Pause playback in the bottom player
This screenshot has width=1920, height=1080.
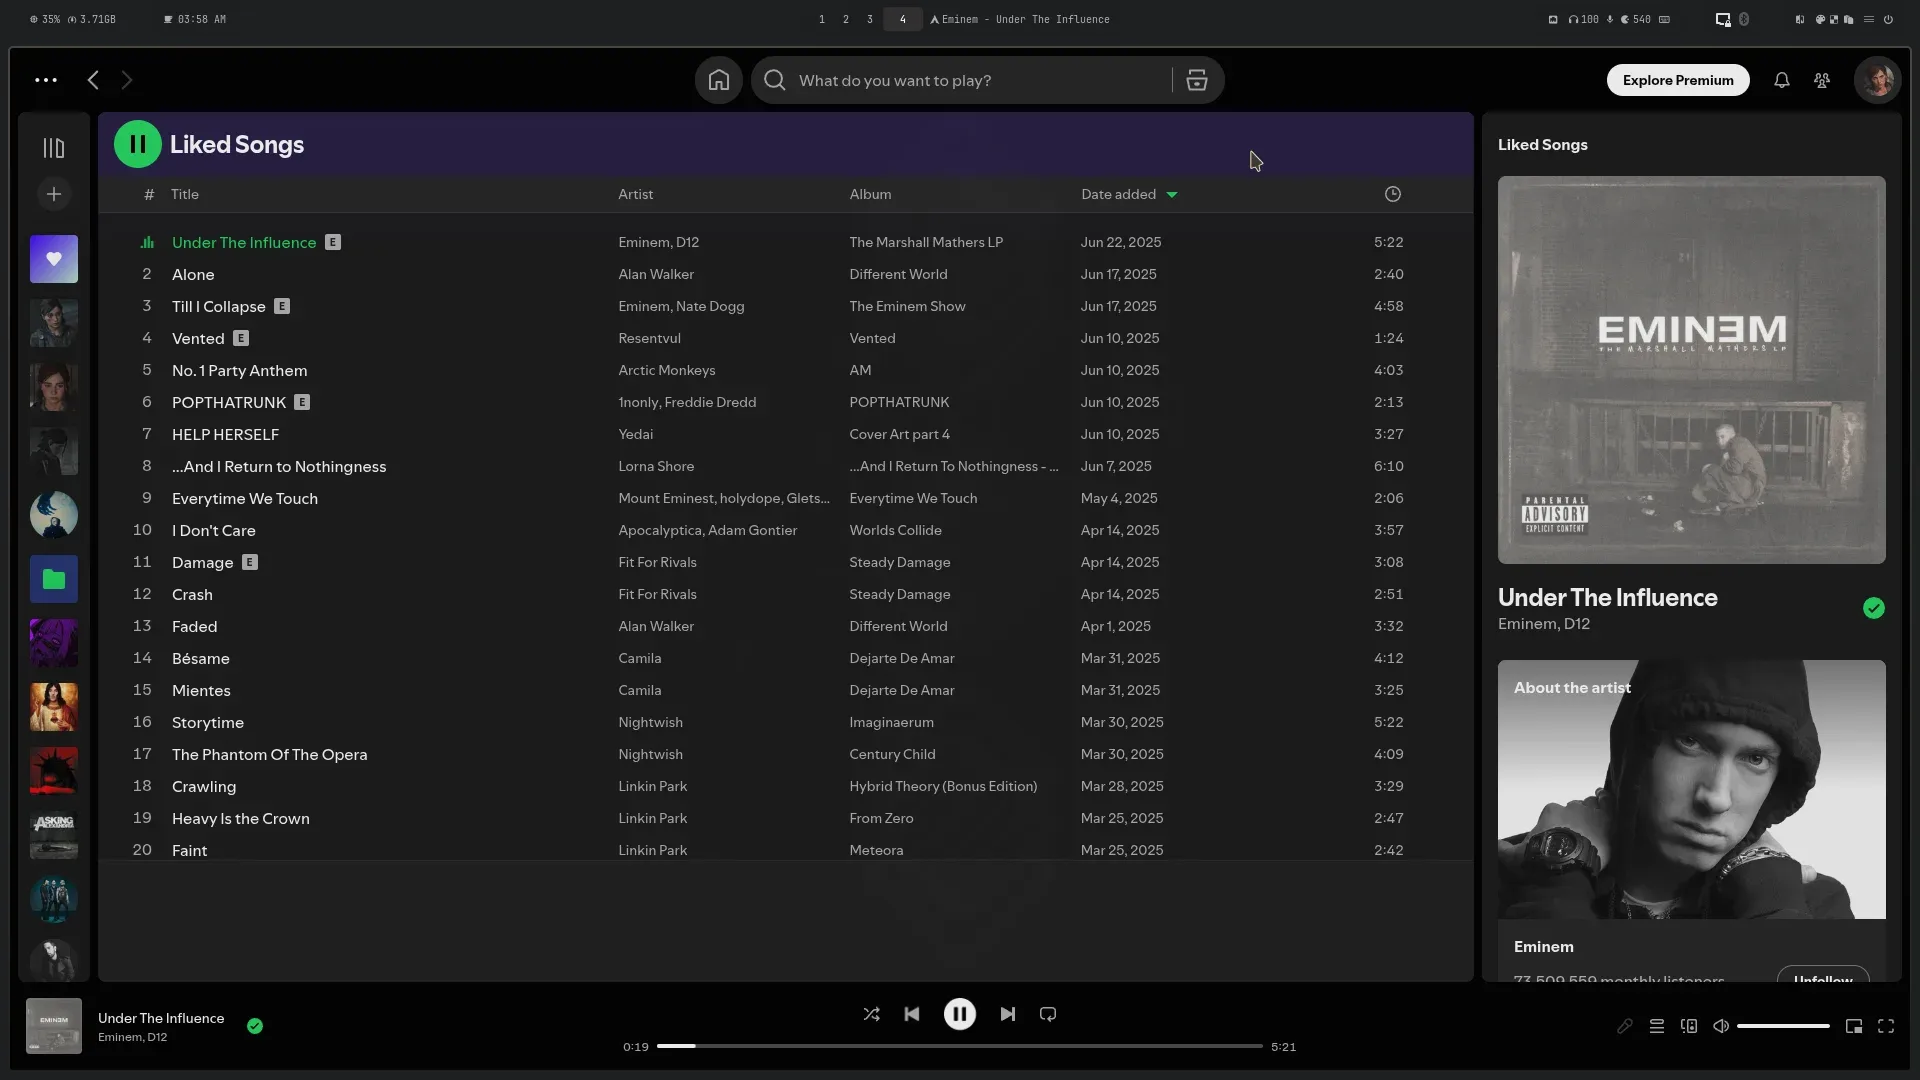click(x=960, y=1014)
